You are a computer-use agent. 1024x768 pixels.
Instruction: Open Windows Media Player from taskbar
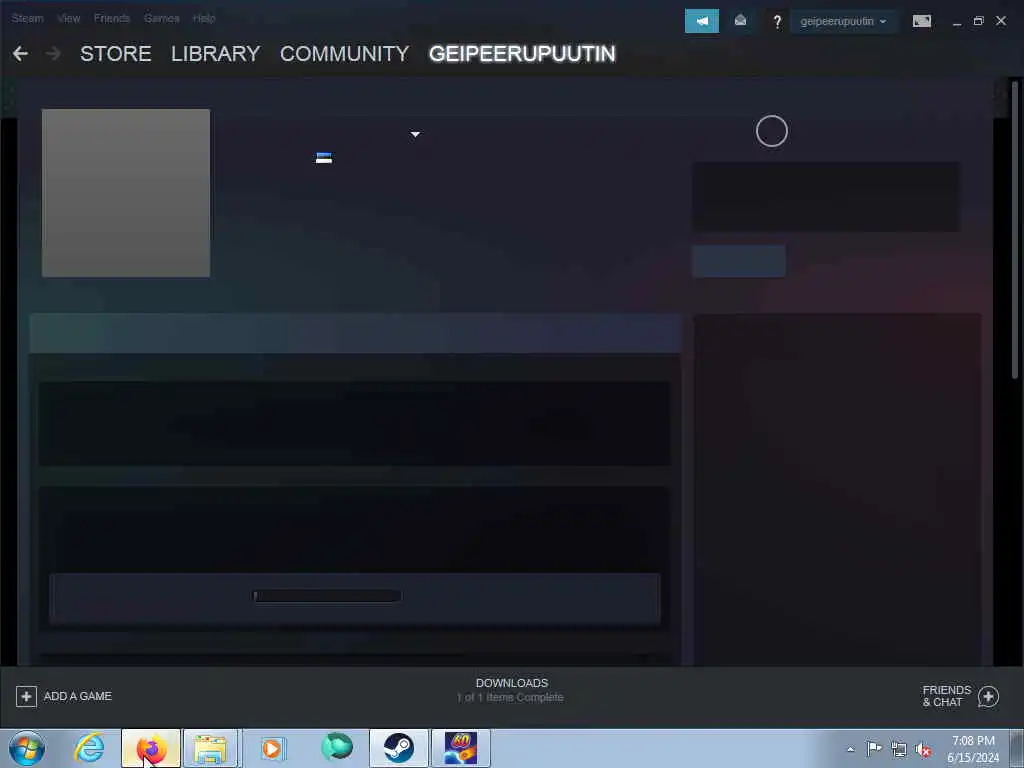(272, 748)
